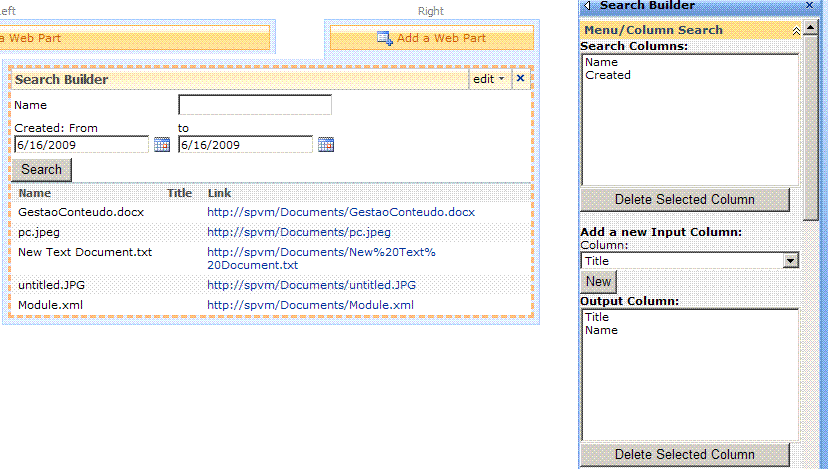Close the Search Builder tool pane

(x=810, y=5)
